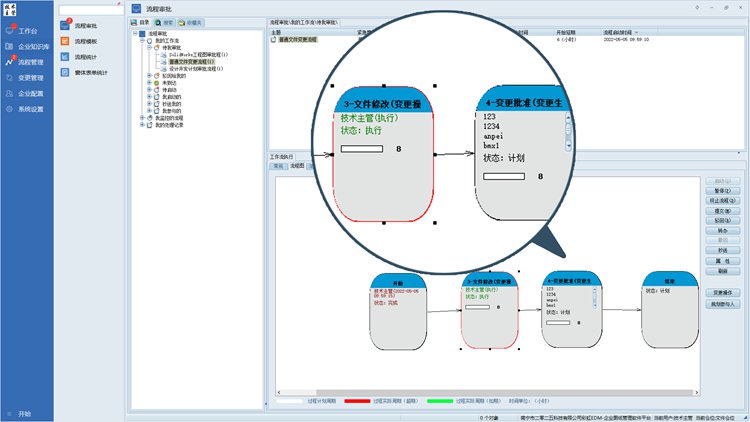
Task: Click the search input above 流程审批
Action: coord(92,9)
